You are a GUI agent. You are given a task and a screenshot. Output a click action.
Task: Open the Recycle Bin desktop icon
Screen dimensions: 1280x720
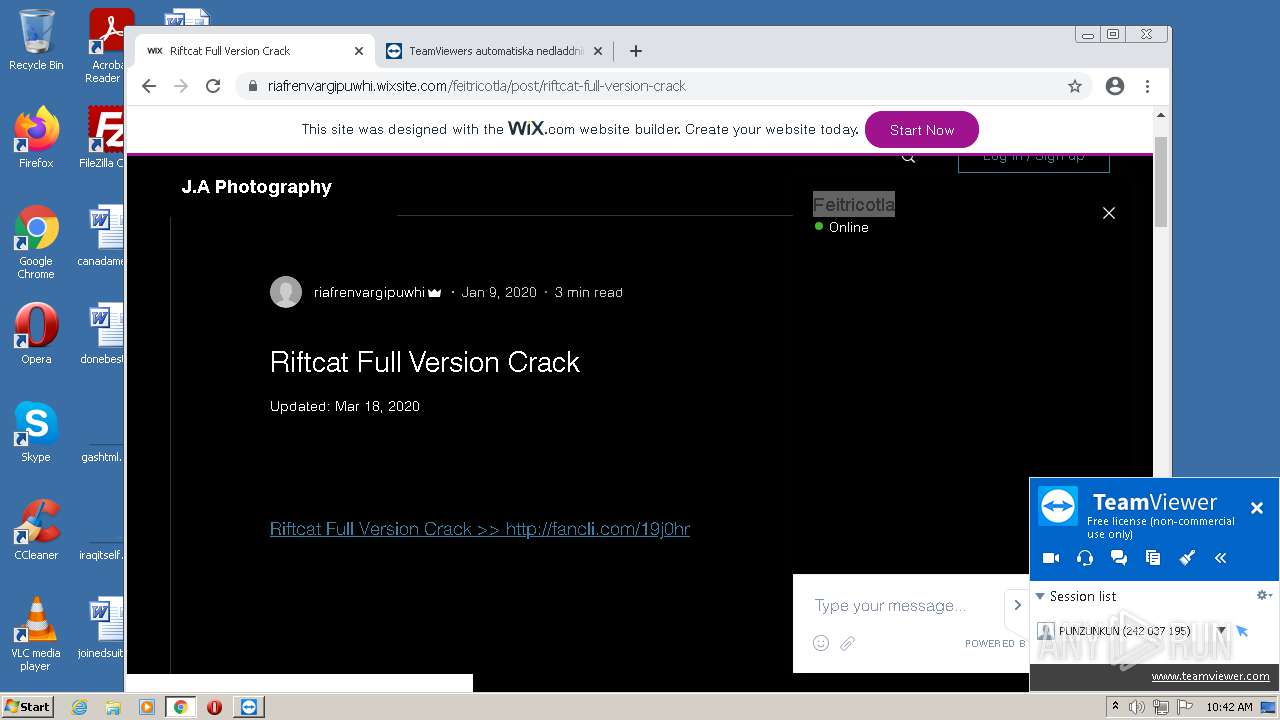[36, 40]
